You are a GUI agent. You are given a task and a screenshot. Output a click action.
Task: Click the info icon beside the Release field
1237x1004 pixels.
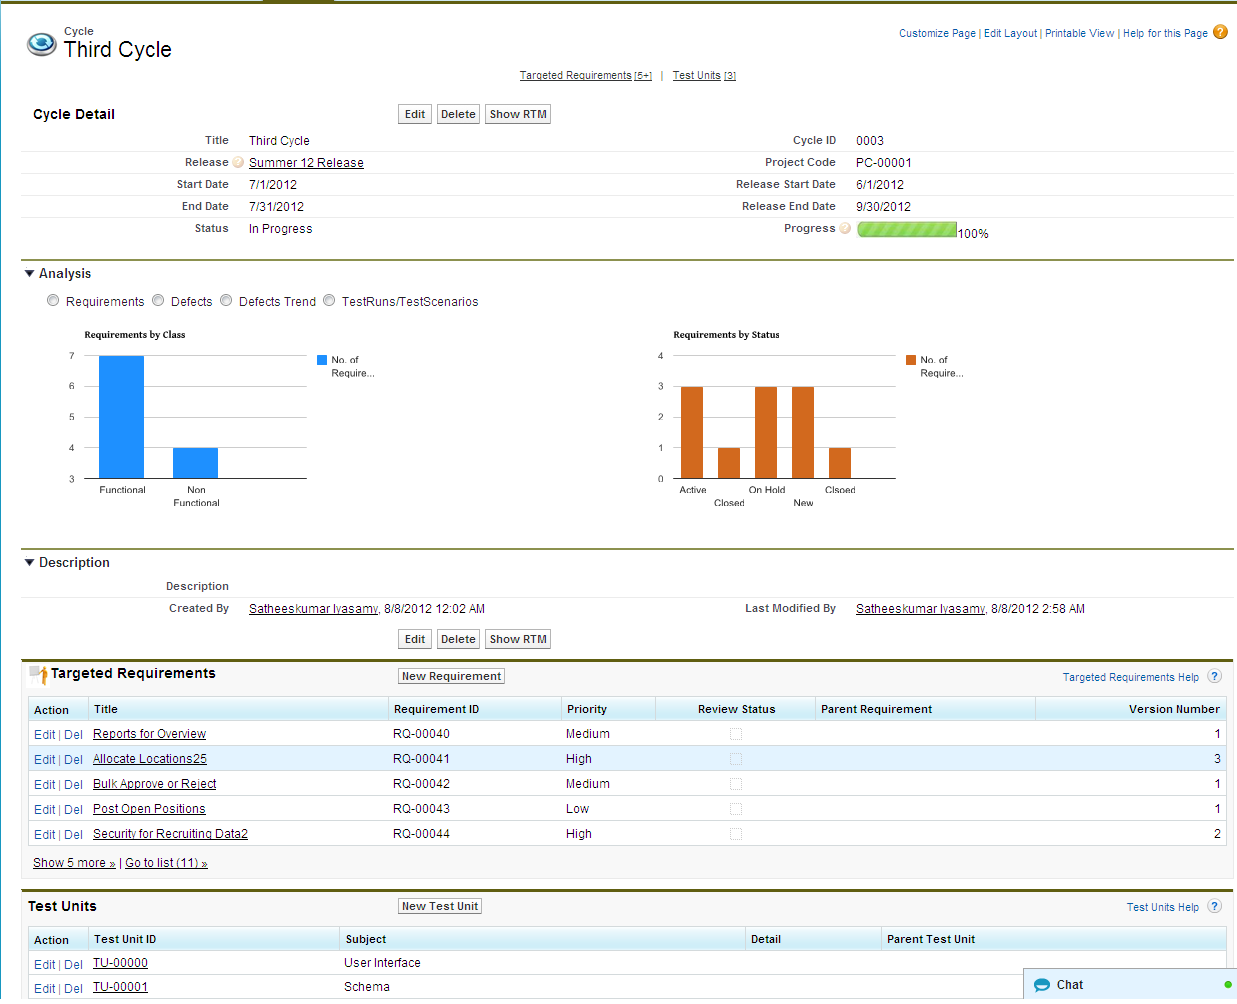point(237,161)
